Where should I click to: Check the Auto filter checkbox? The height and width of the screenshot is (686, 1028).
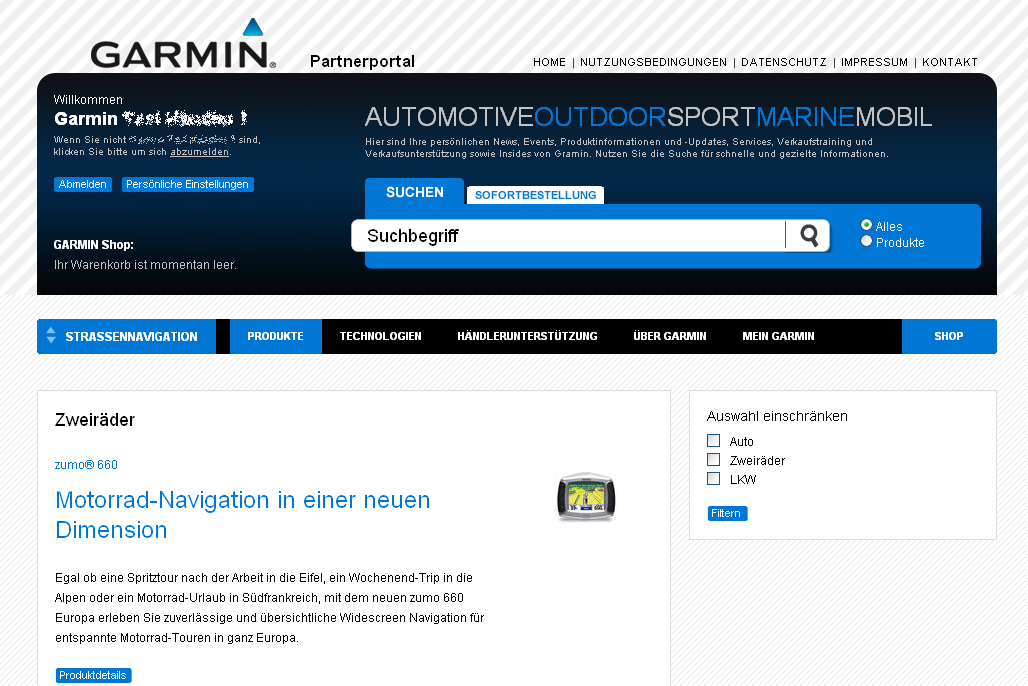pos(713,441)
